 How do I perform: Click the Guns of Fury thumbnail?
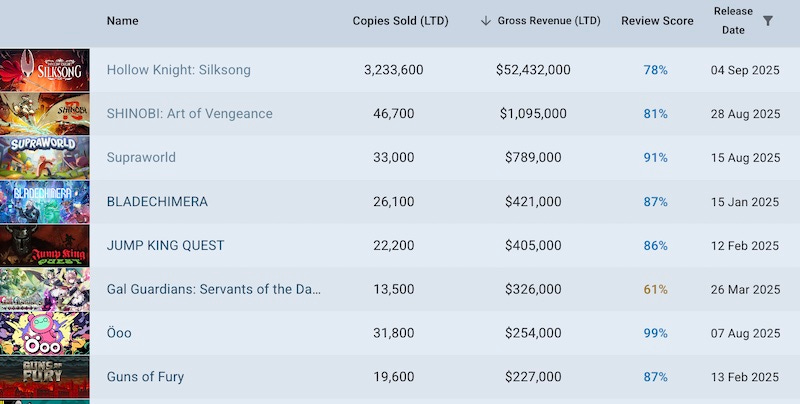click(x=45, y=378)
